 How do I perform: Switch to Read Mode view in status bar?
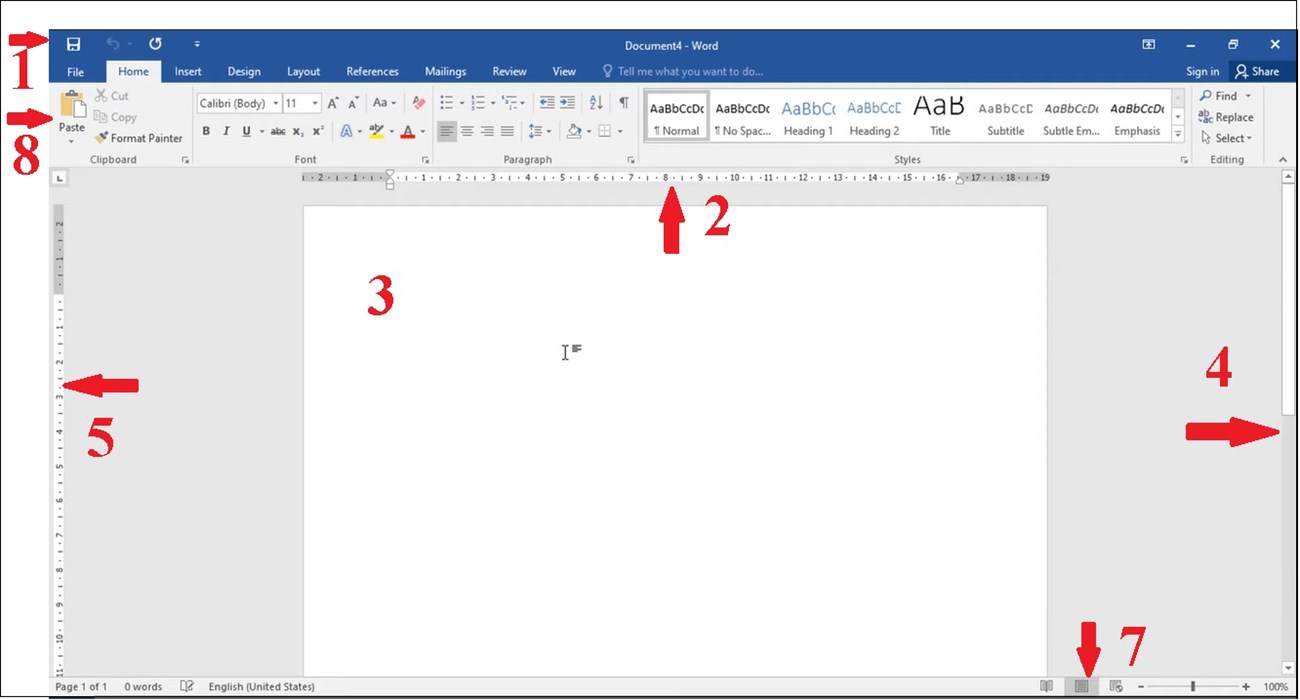click(1046, 687)
